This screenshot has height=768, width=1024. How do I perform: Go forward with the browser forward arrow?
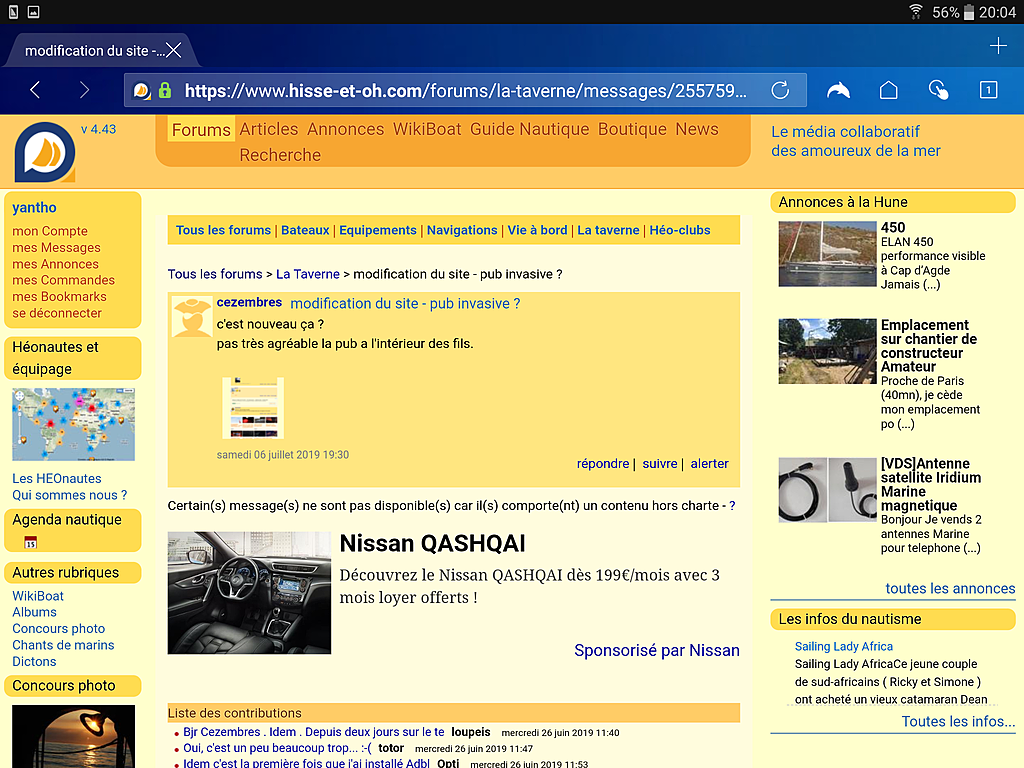[84, 89]
